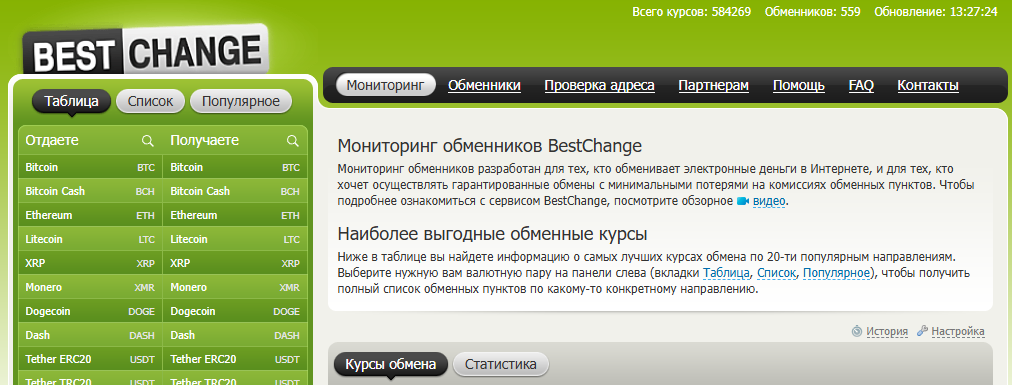Open the Помощь menu item
The width and height of the screenshot is (1012, 385).
pos(799,85)
